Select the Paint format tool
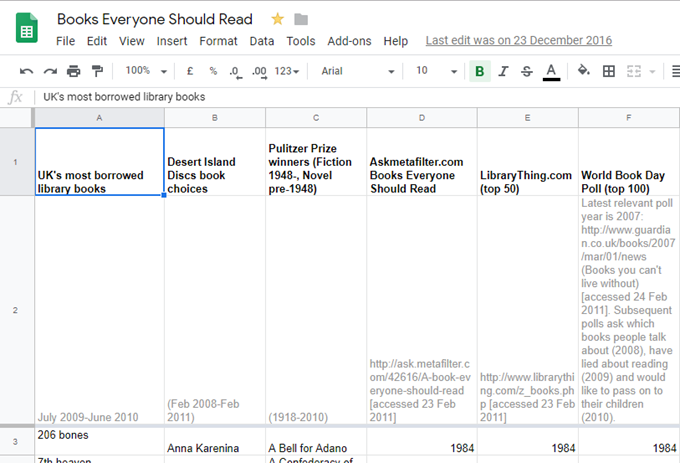Image resolution: width=680 pixels, height=463 pixels. pos(97,71)
